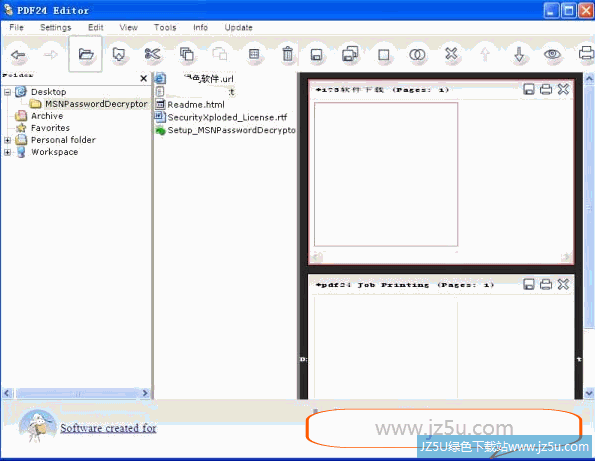Open the Info menu
This screenshot has height=461, width=595.
tap(200, 27)
